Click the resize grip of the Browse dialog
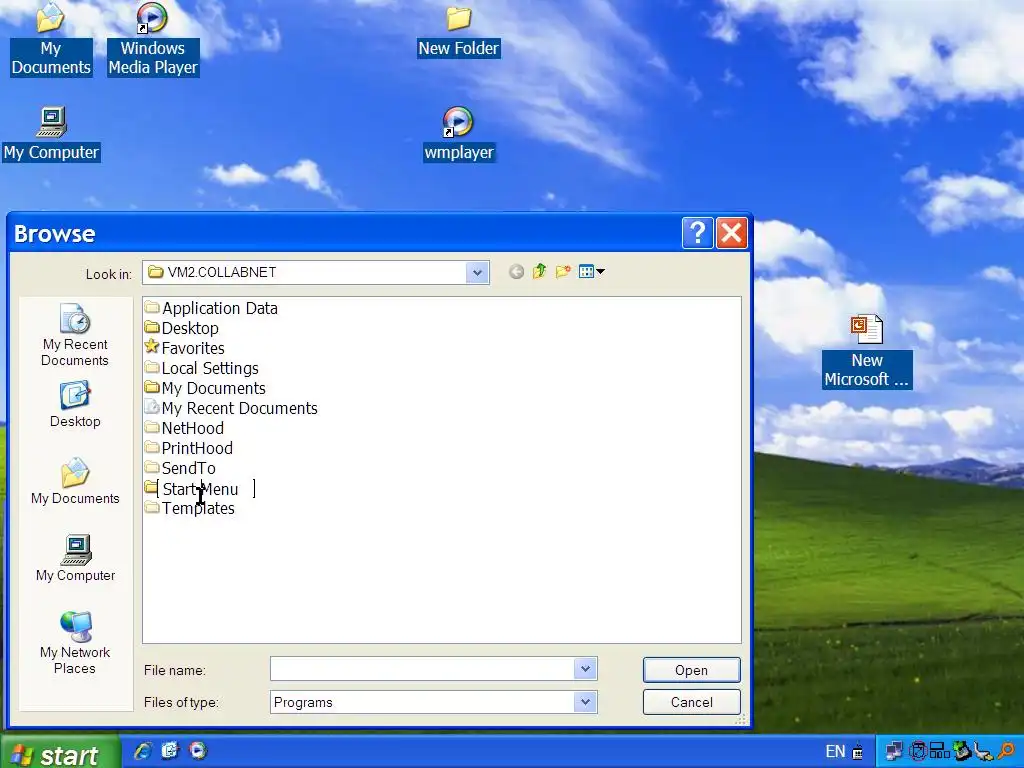Viewport: 1024px width, 768px height. [741, 720]
